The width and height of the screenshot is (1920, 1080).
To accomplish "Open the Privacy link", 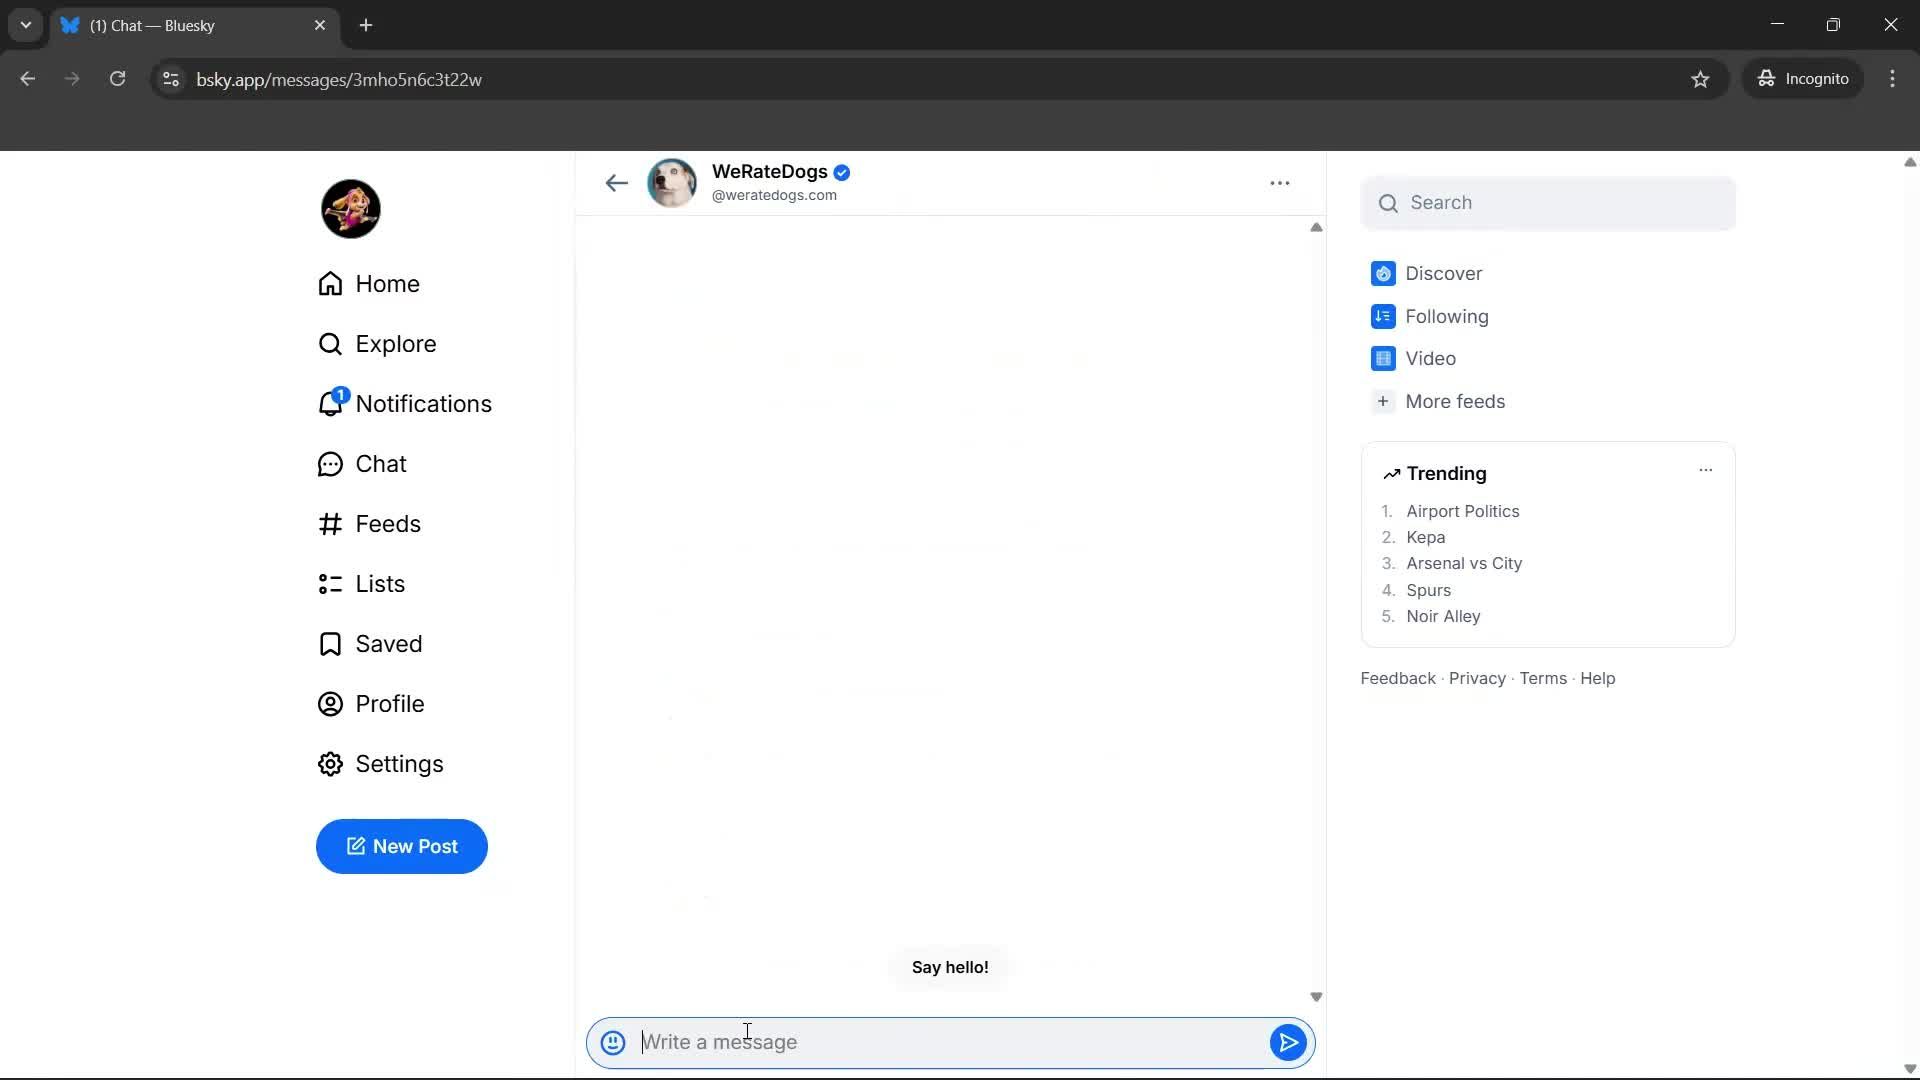I will coord(1477,678).
